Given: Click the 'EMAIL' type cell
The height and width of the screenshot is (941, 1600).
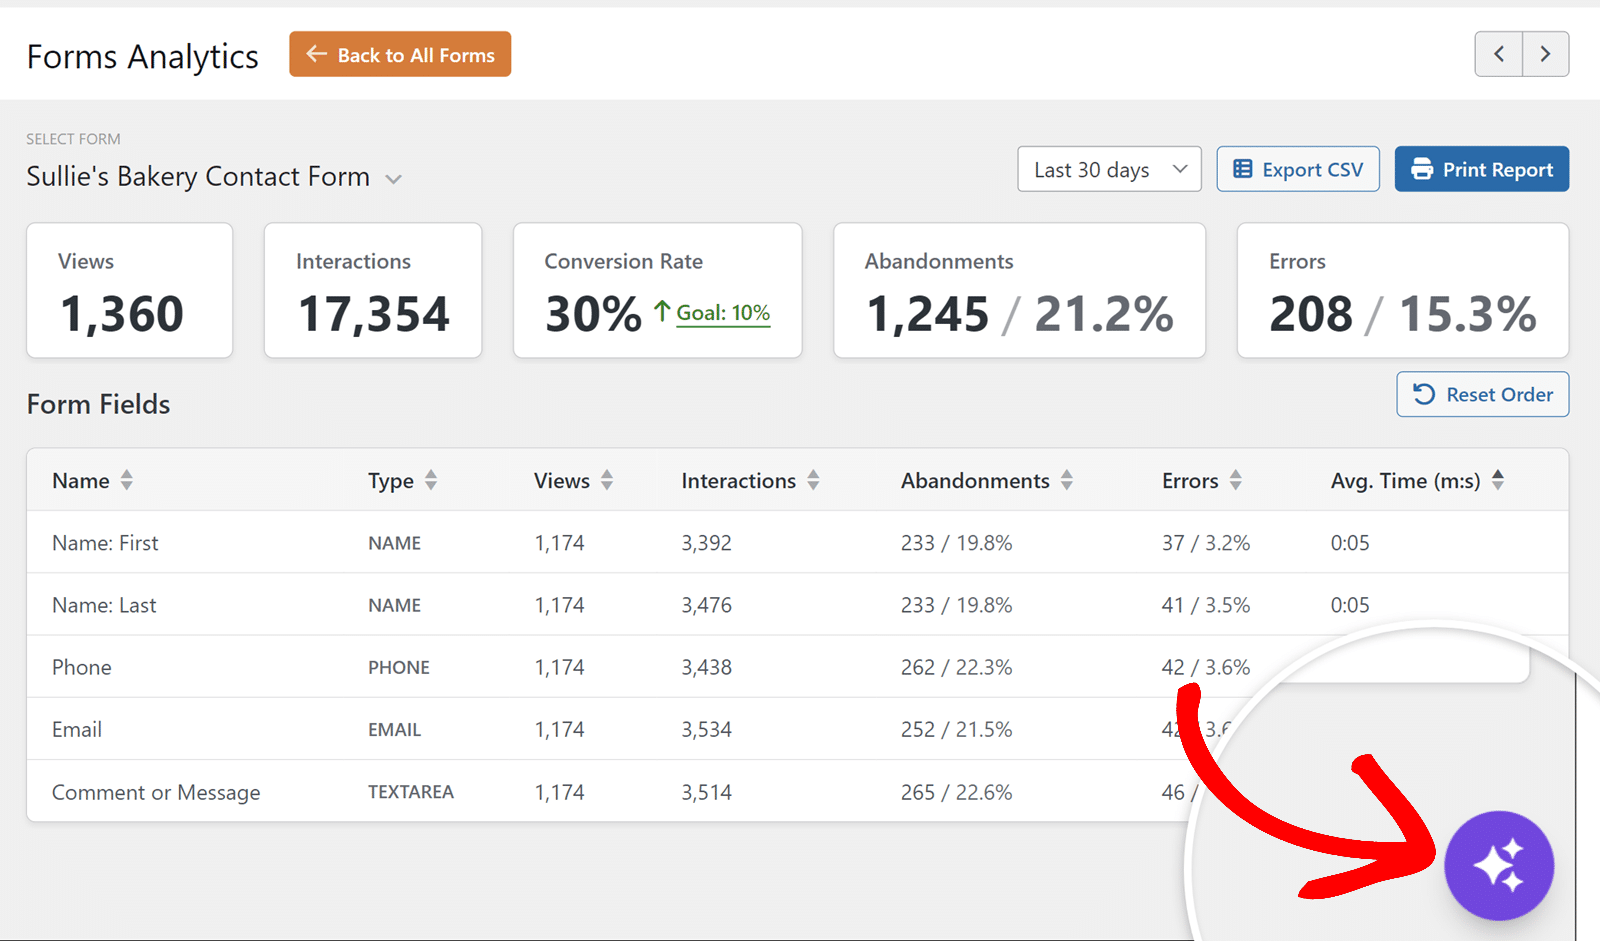Looking at the screenshot, I should pyautogui.click(x=394, y=729).
